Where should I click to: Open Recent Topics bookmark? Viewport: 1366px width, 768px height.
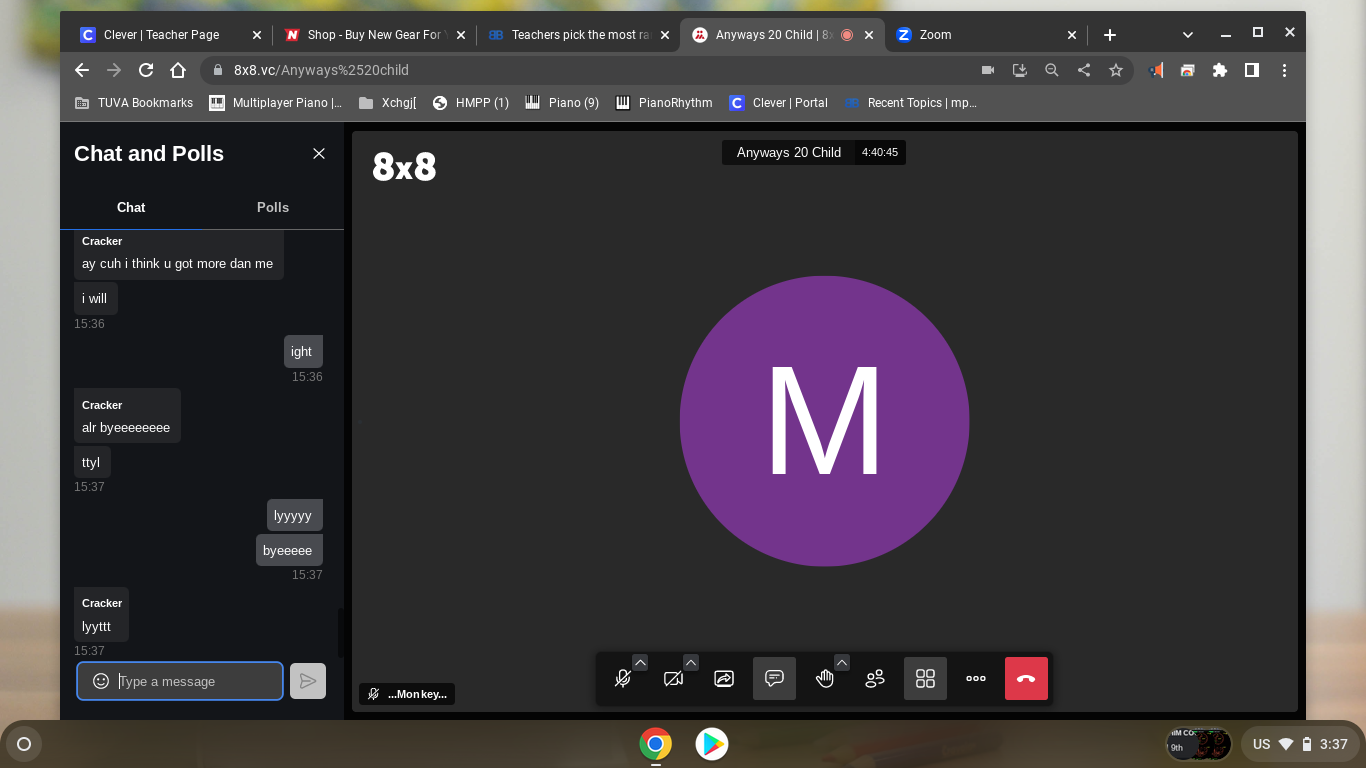(x=910, y=102)
